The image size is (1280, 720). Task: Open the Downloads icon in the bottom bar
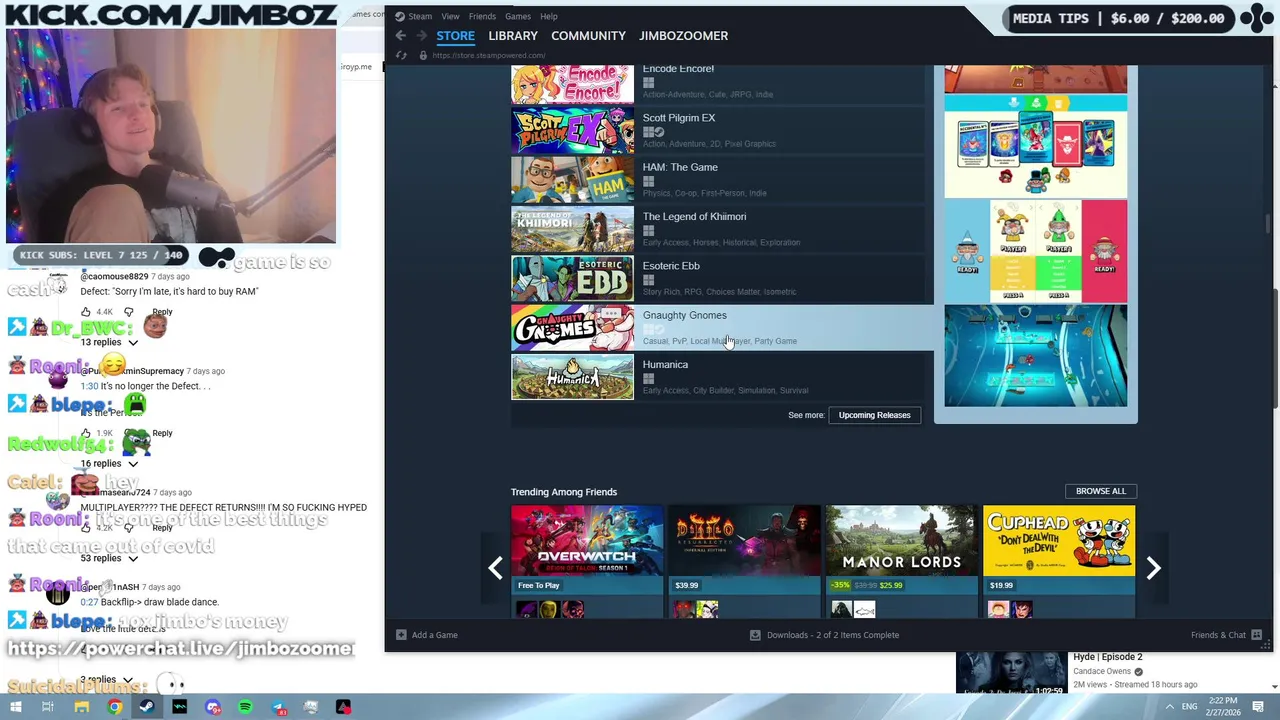(x=755, y=635)
